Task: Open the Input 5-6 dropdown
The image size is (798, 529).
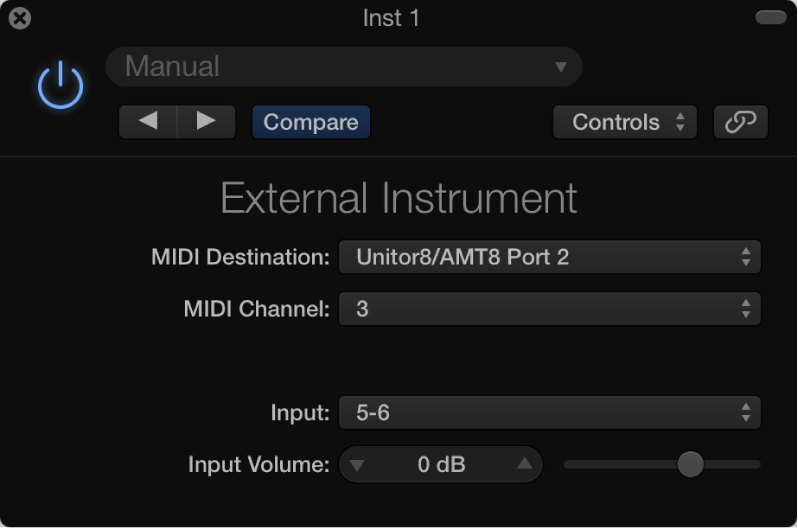Action: (x=549, y=412)
